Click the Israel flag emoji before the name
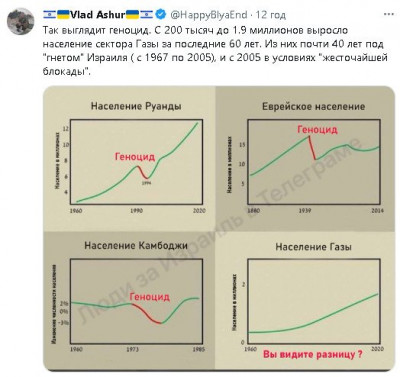Image resolution: width=400 pixels, height=377 pixels. 49,14
